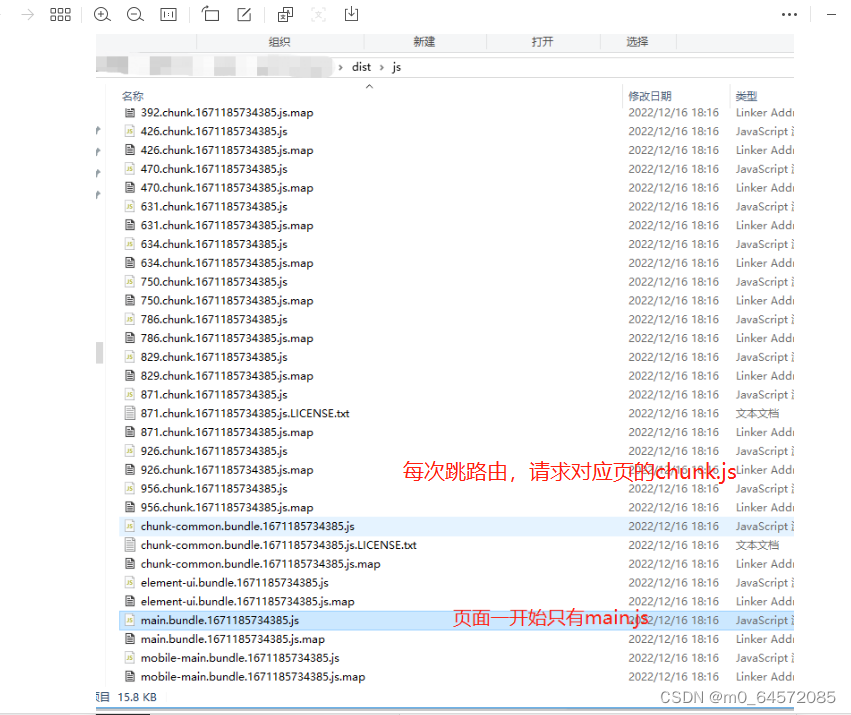
Task: Click the zoom in magnifier icon
Action: tap(101, 14)
